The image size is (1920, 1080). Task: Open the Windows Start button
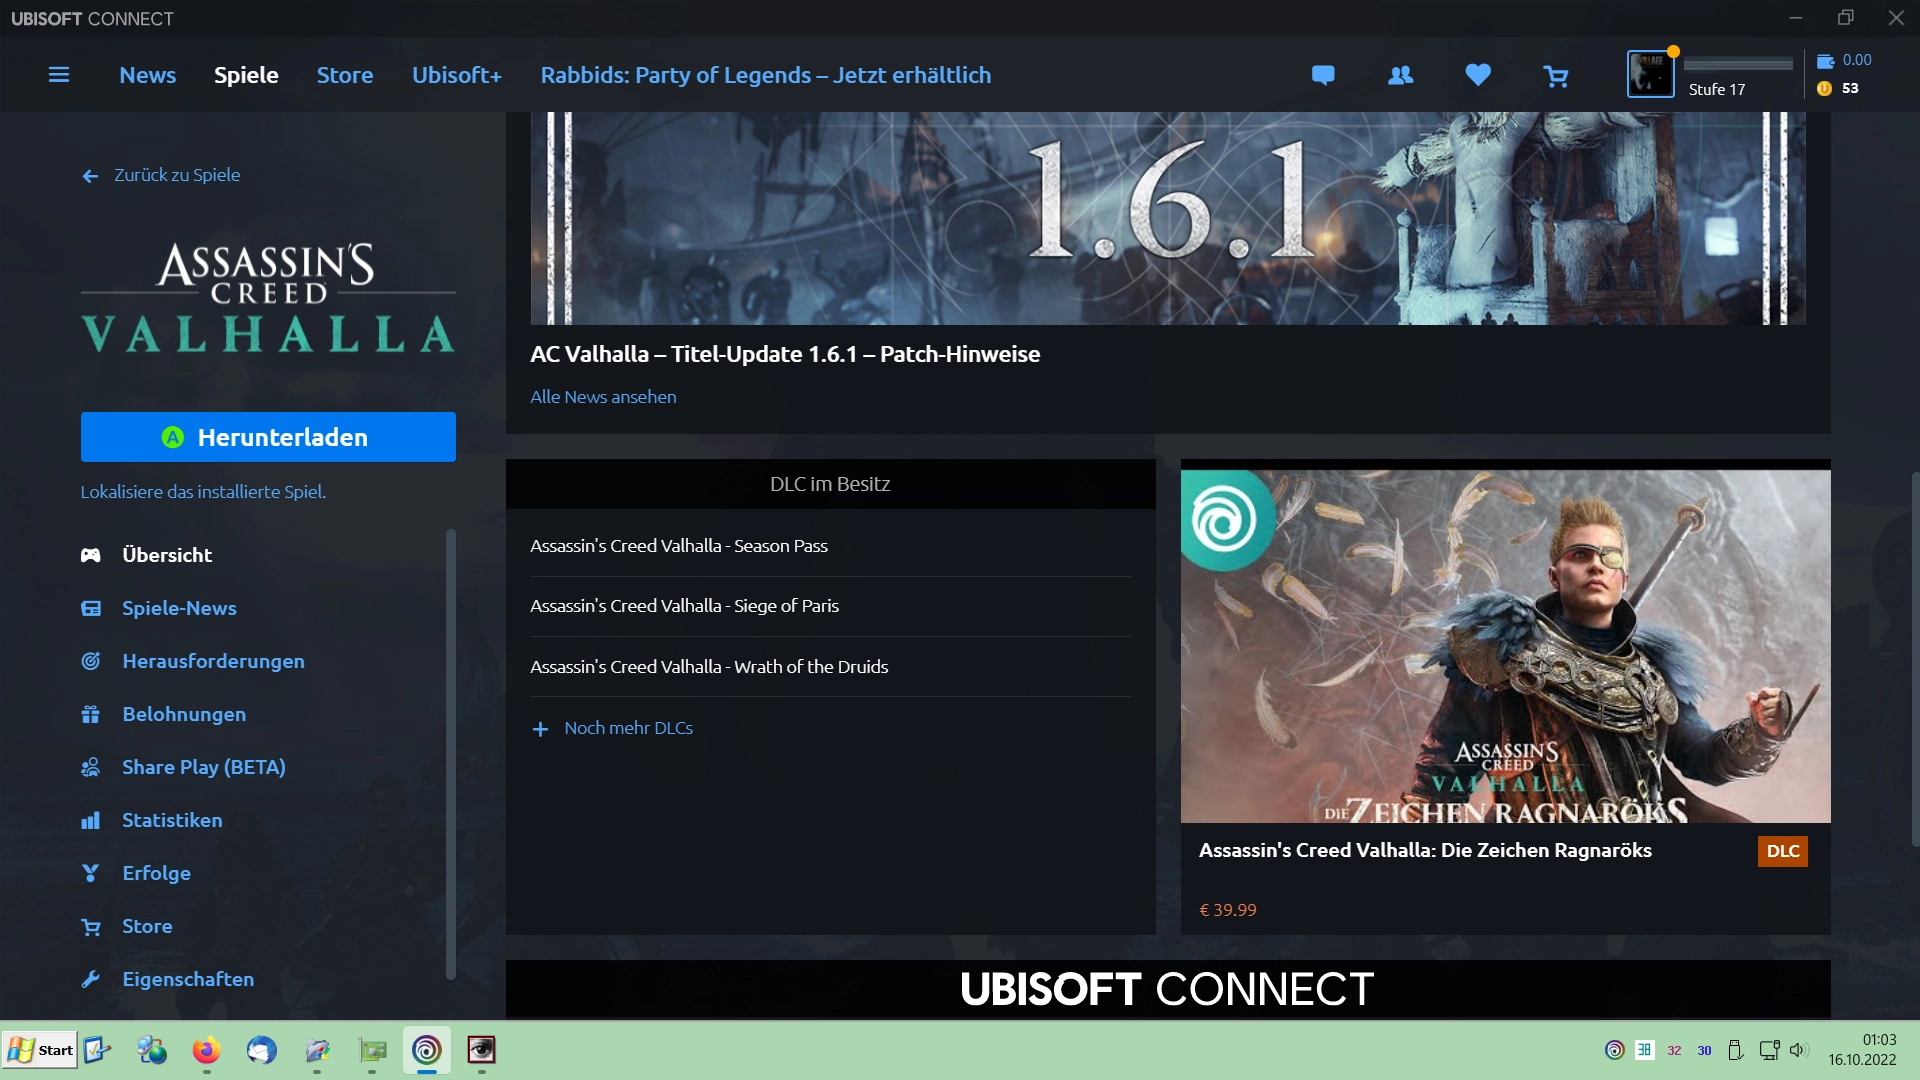point(40,1050)
